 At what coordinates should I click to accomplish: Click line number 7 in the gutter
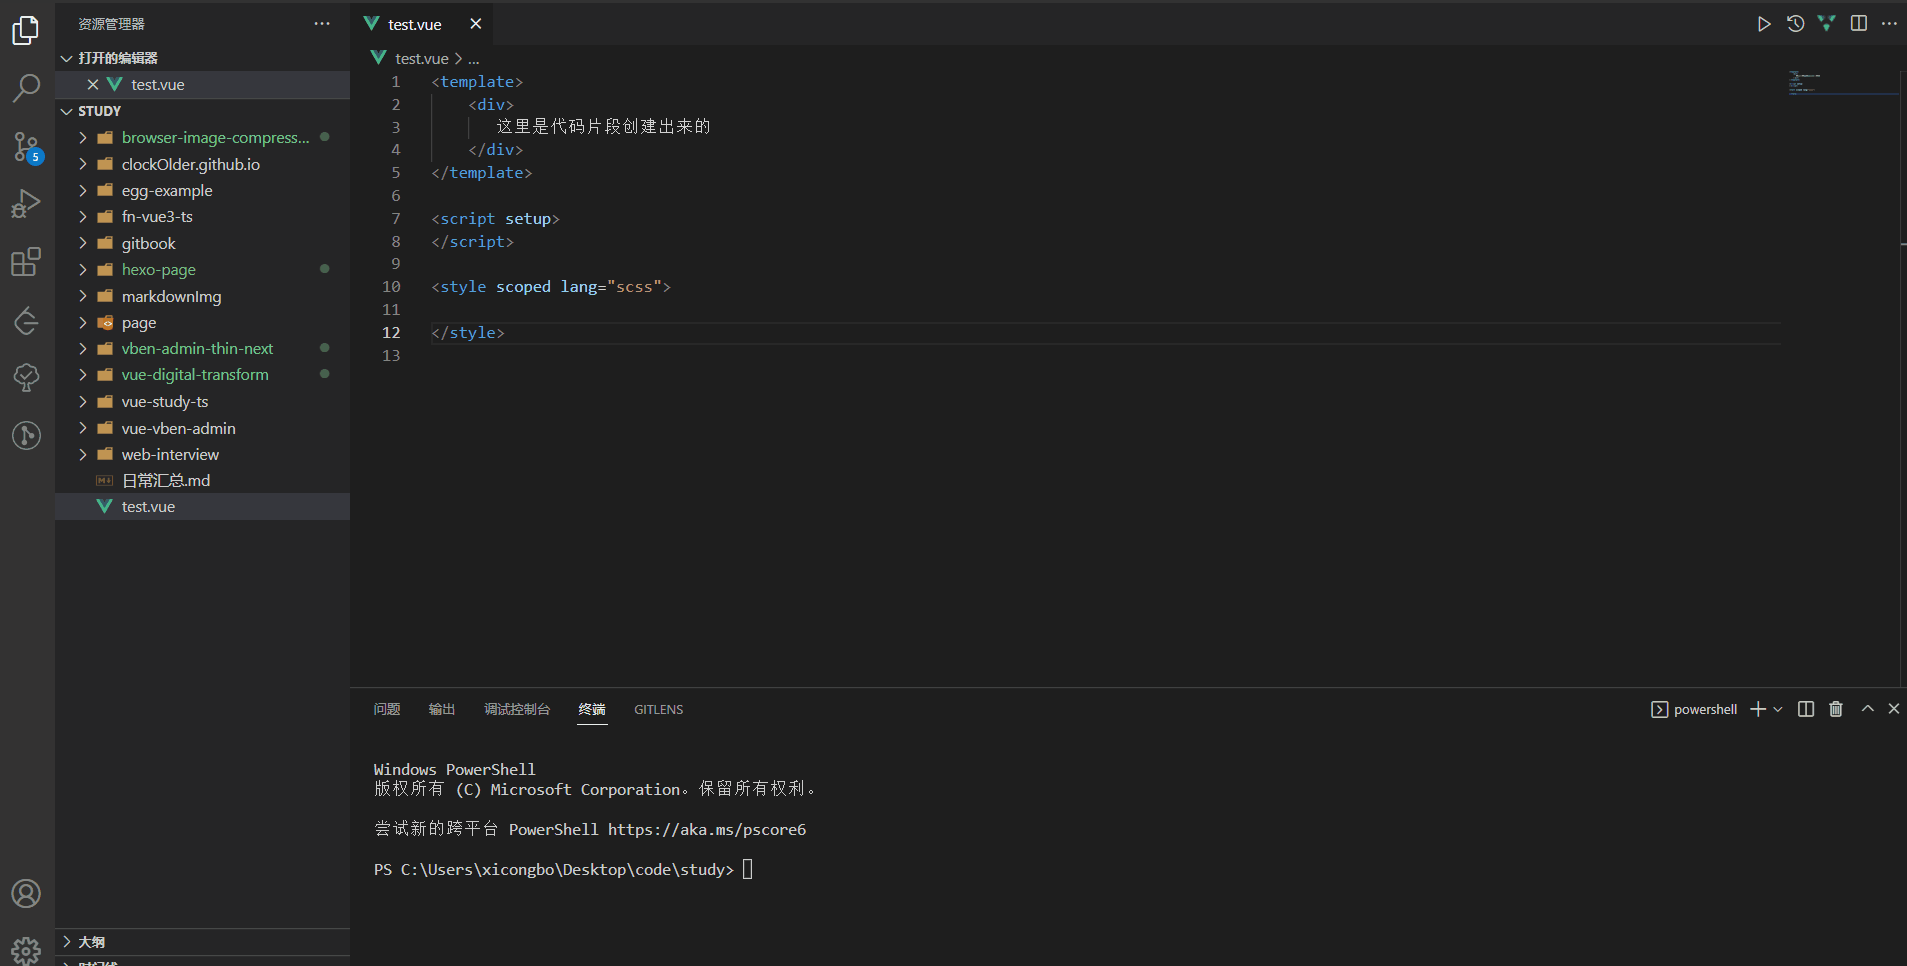pyautogui.click(x=396, y=219)
